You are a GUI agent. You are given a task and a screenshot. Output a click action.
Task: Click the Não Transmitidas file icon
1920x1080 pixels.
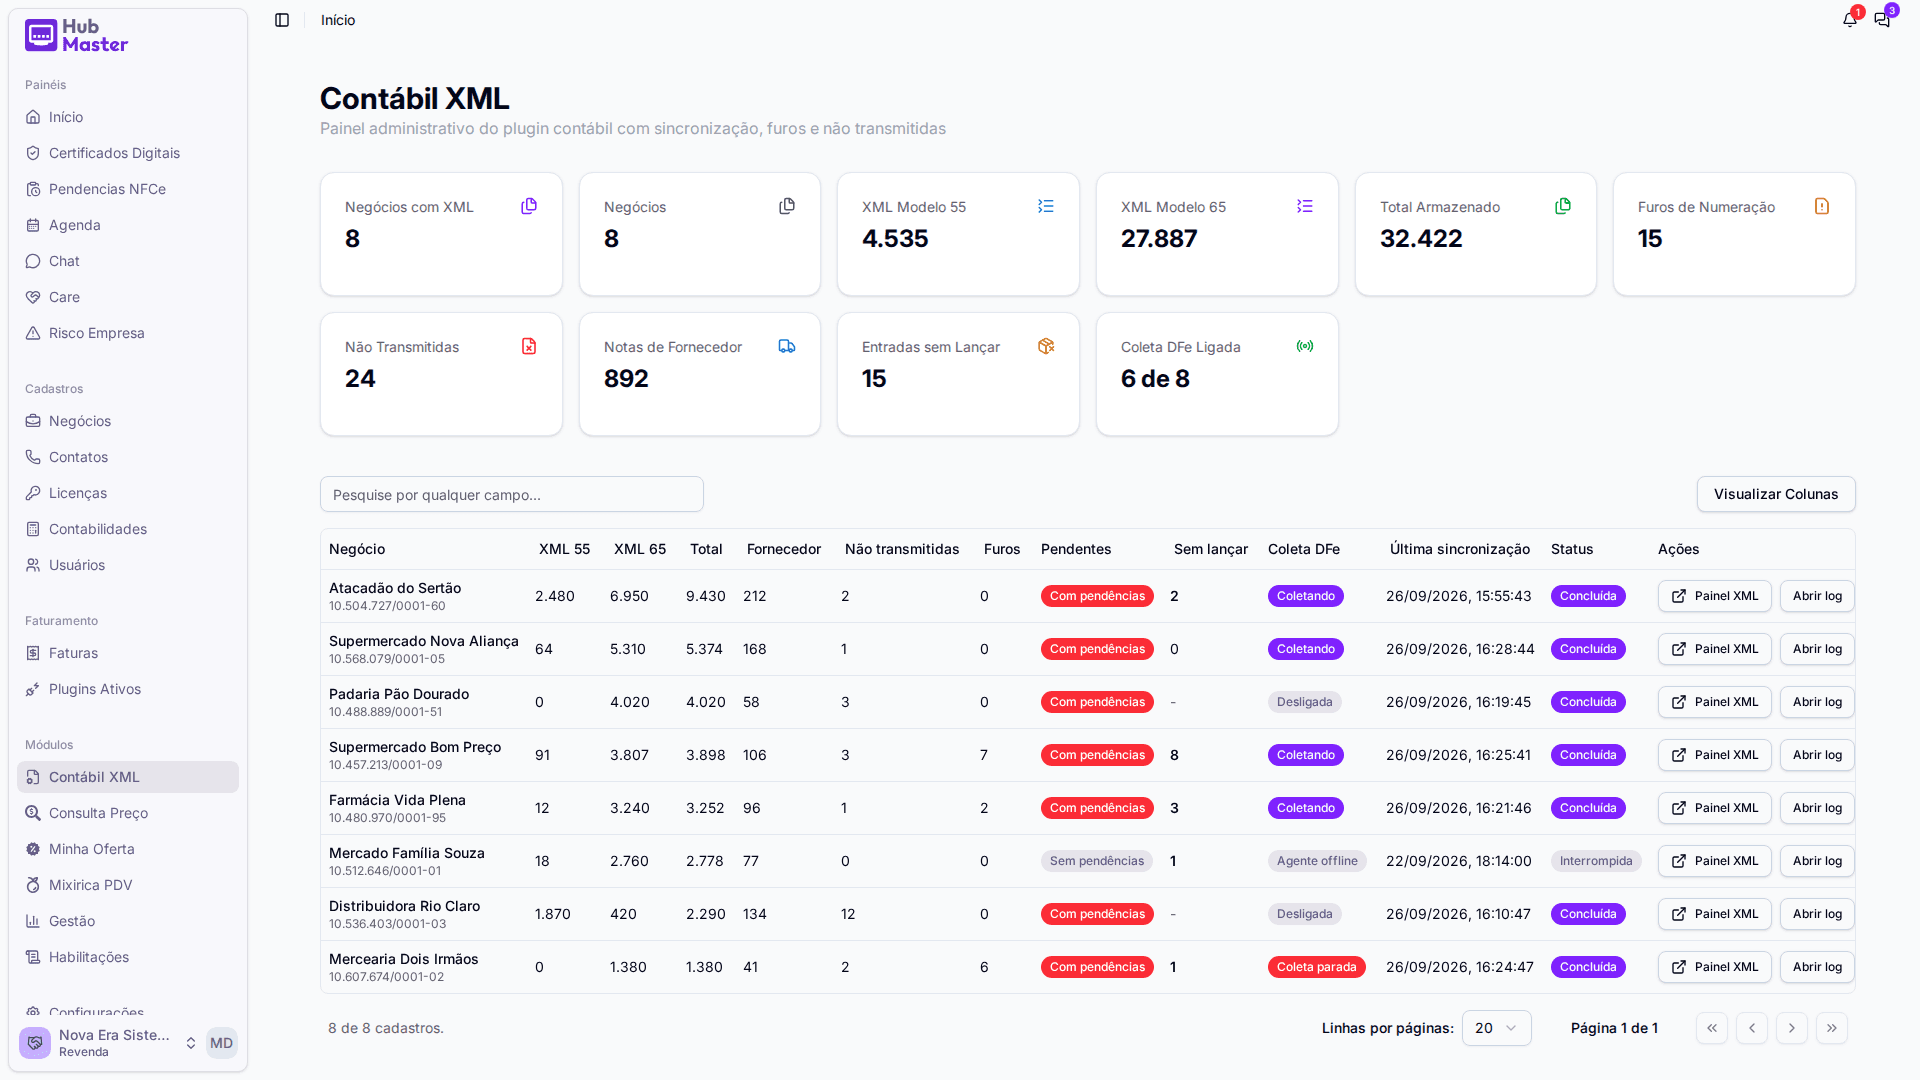[529, 346]
